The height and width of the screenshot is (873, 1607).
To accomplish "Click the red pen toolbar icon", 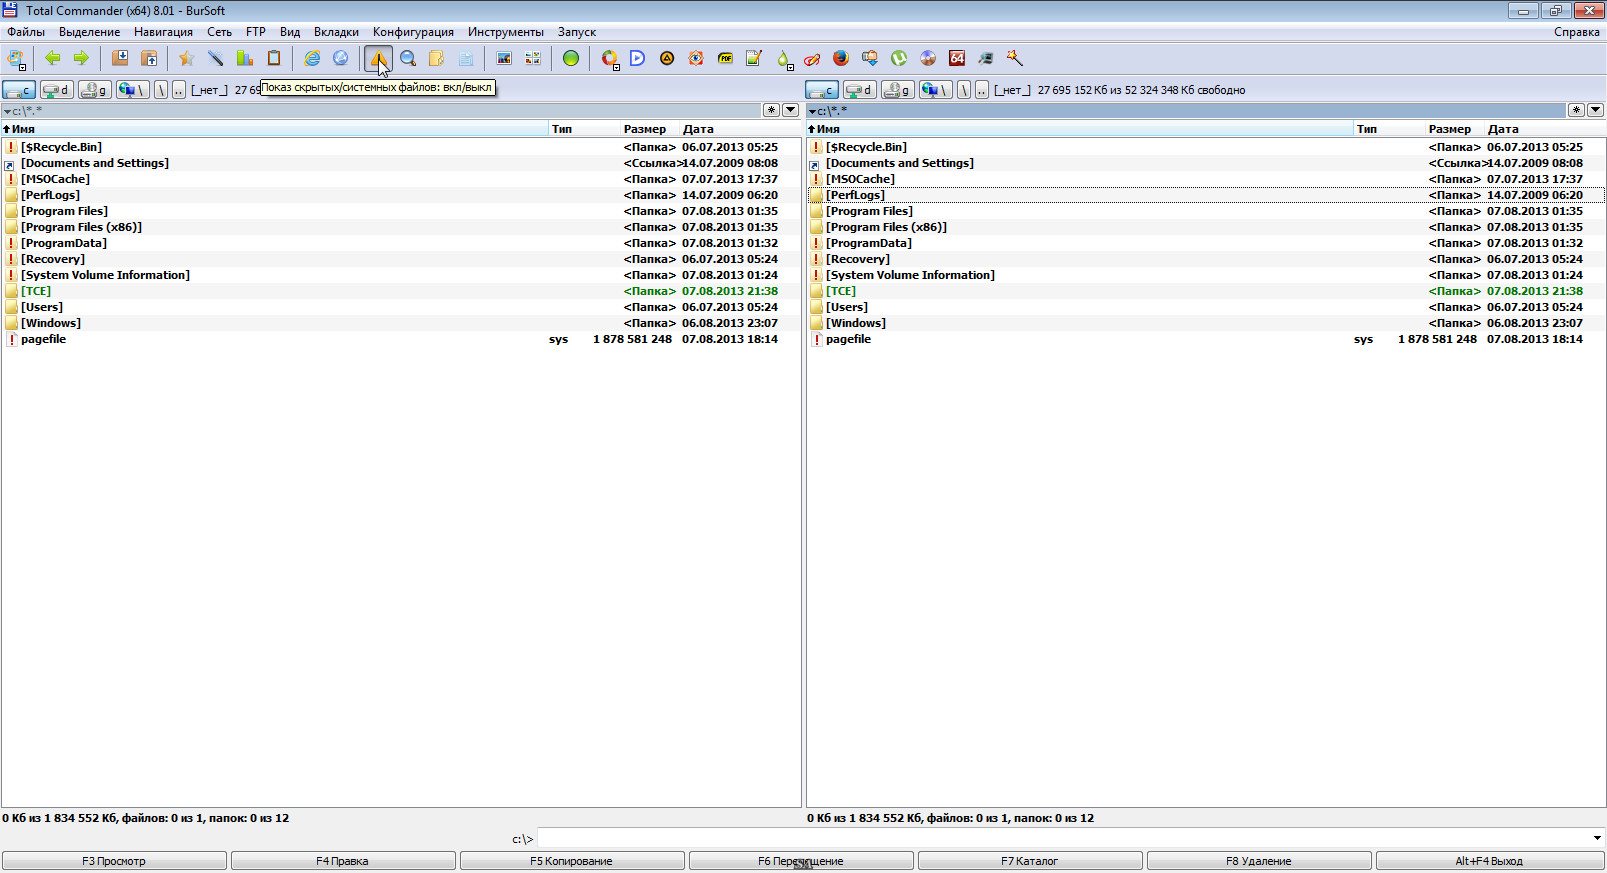I will coord(812,58).
